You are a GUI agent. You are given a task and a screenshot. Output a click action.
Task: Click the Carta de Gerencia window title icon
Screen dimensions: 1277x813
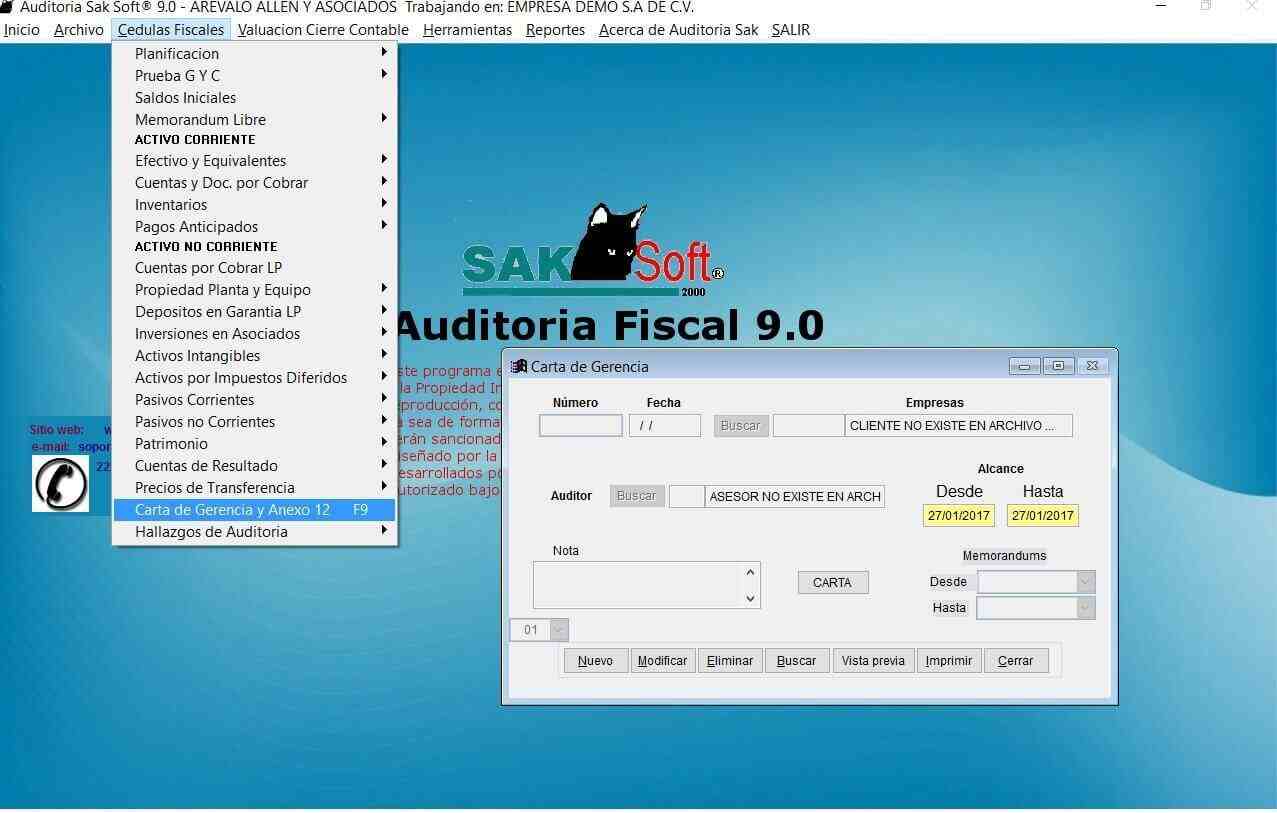(518, 366)
